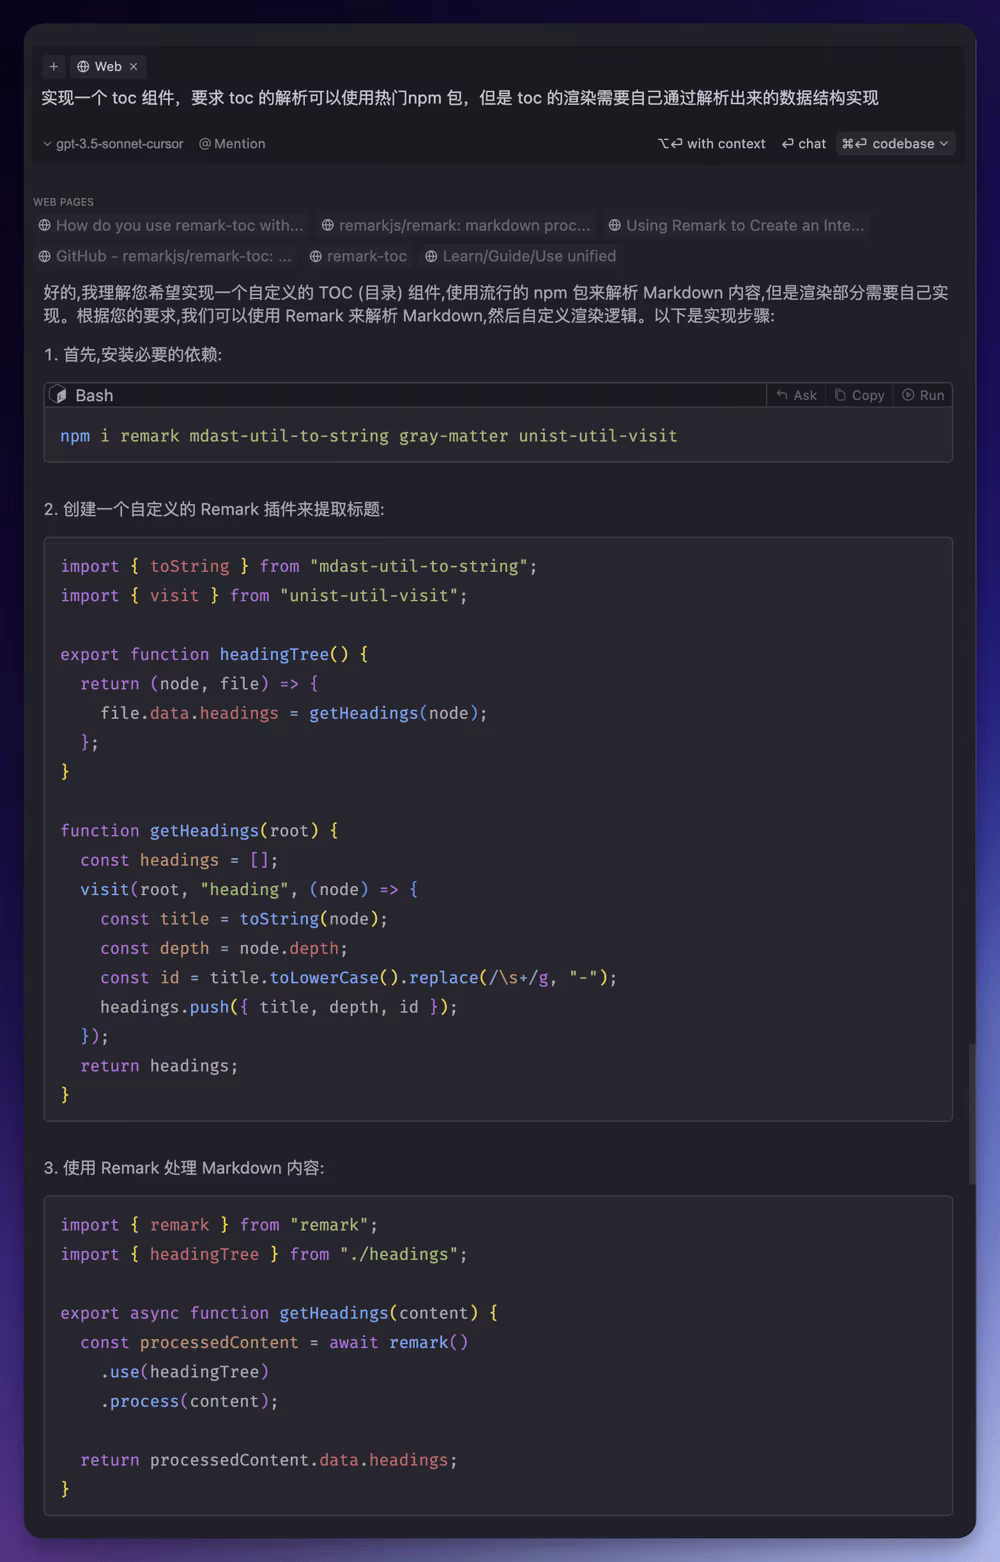Expand the codebase dropdown

click(x=895, y=144)
